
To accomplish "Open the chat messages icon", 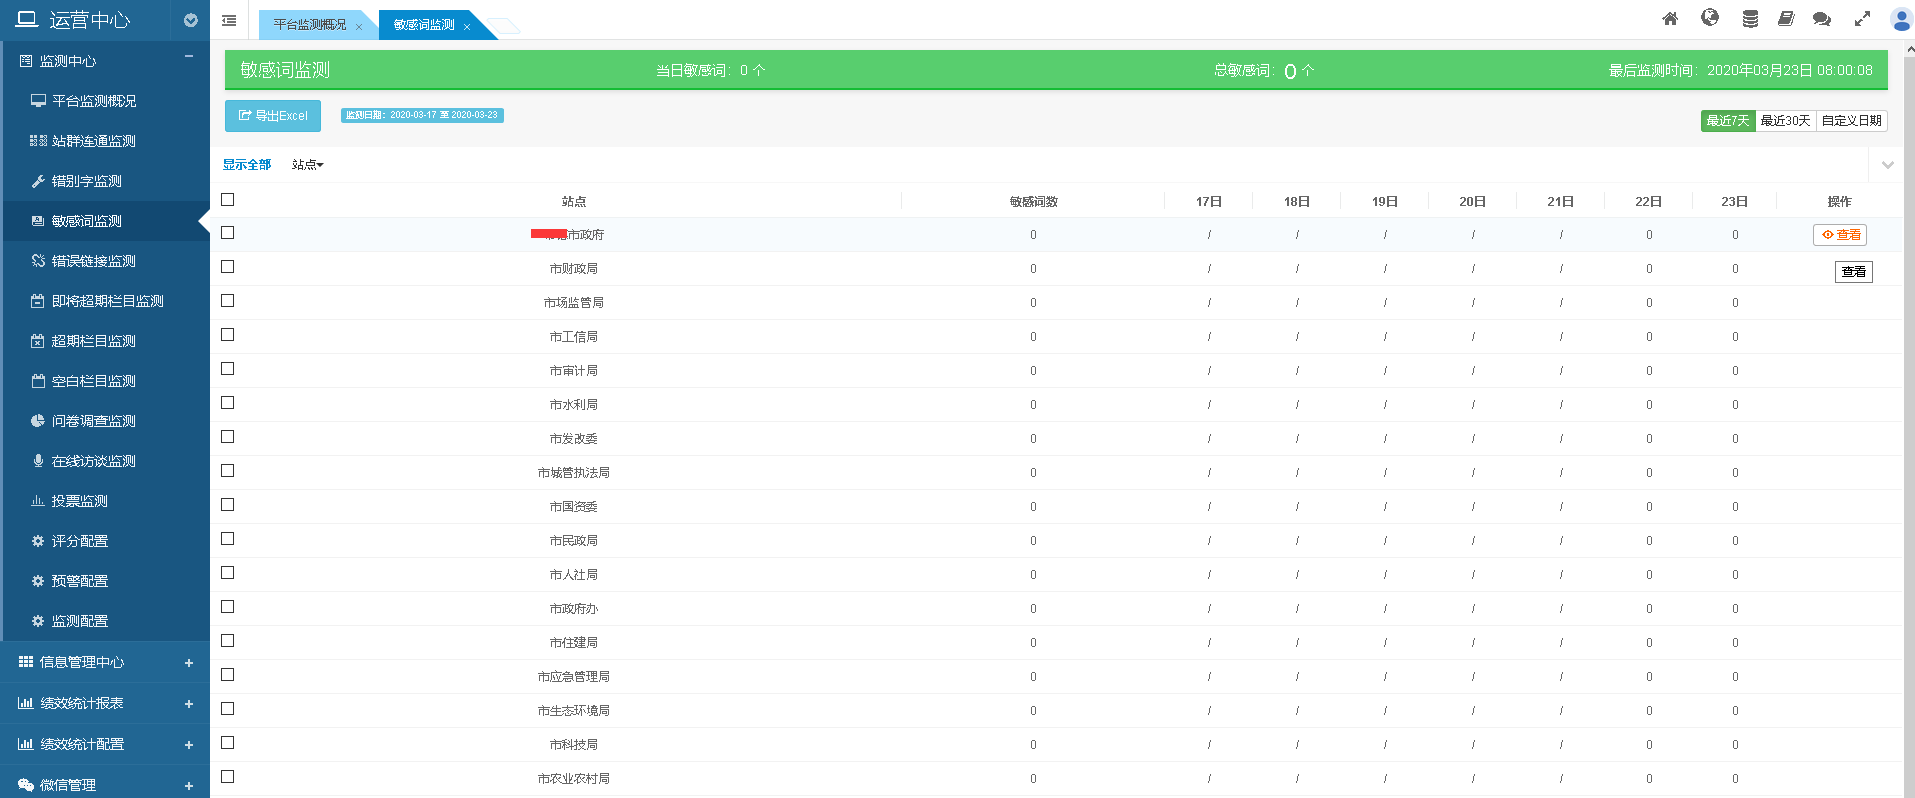I will click(x=1822, y=19).
